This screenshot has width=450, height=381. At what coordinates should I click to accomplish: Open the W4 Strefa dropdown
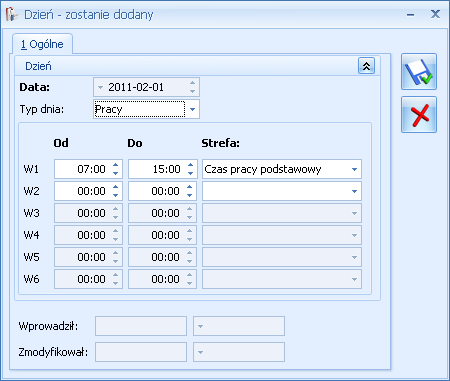354,235
